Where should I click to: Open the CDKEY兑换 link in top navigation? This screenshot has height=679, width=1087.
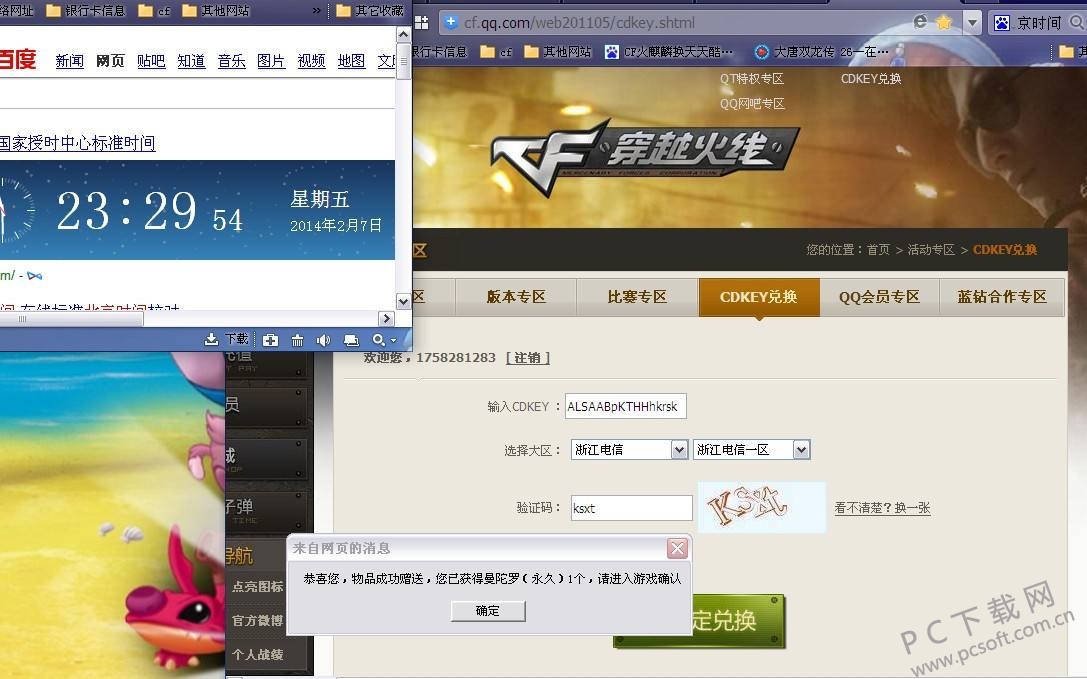tap(871, 78)
